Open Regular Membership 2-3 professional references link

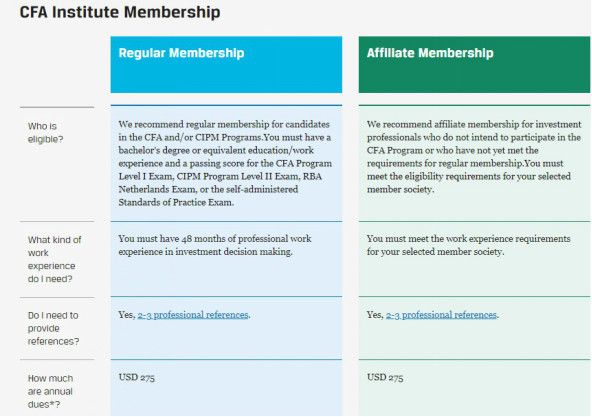coord(193,315)
